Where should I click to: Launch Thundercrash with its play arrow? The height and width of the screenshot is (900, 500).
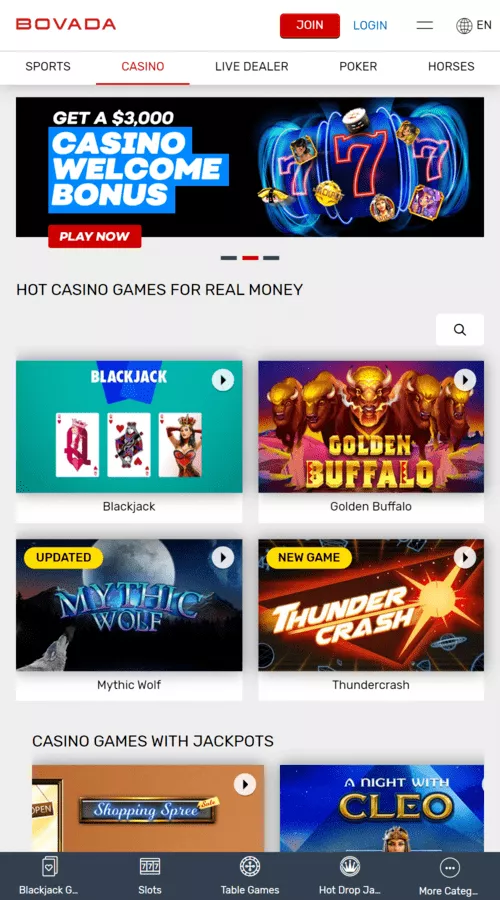point(465,557)
